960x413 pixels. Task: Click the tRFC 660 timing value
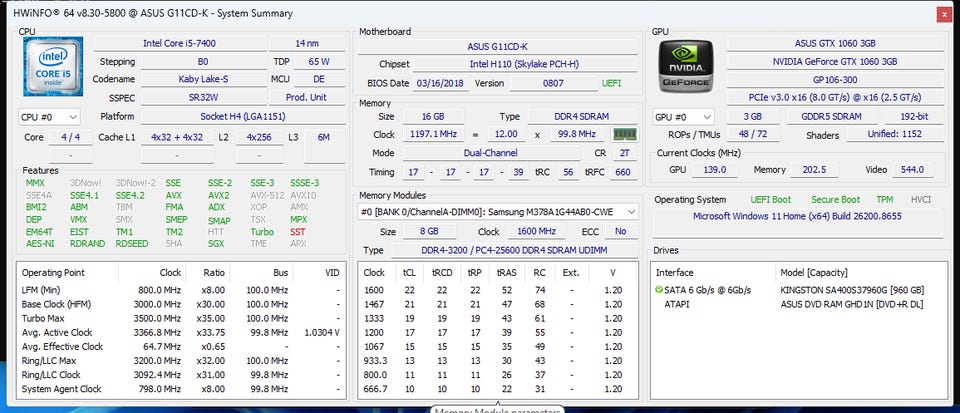pyautogui.click(x=623, y=172)
